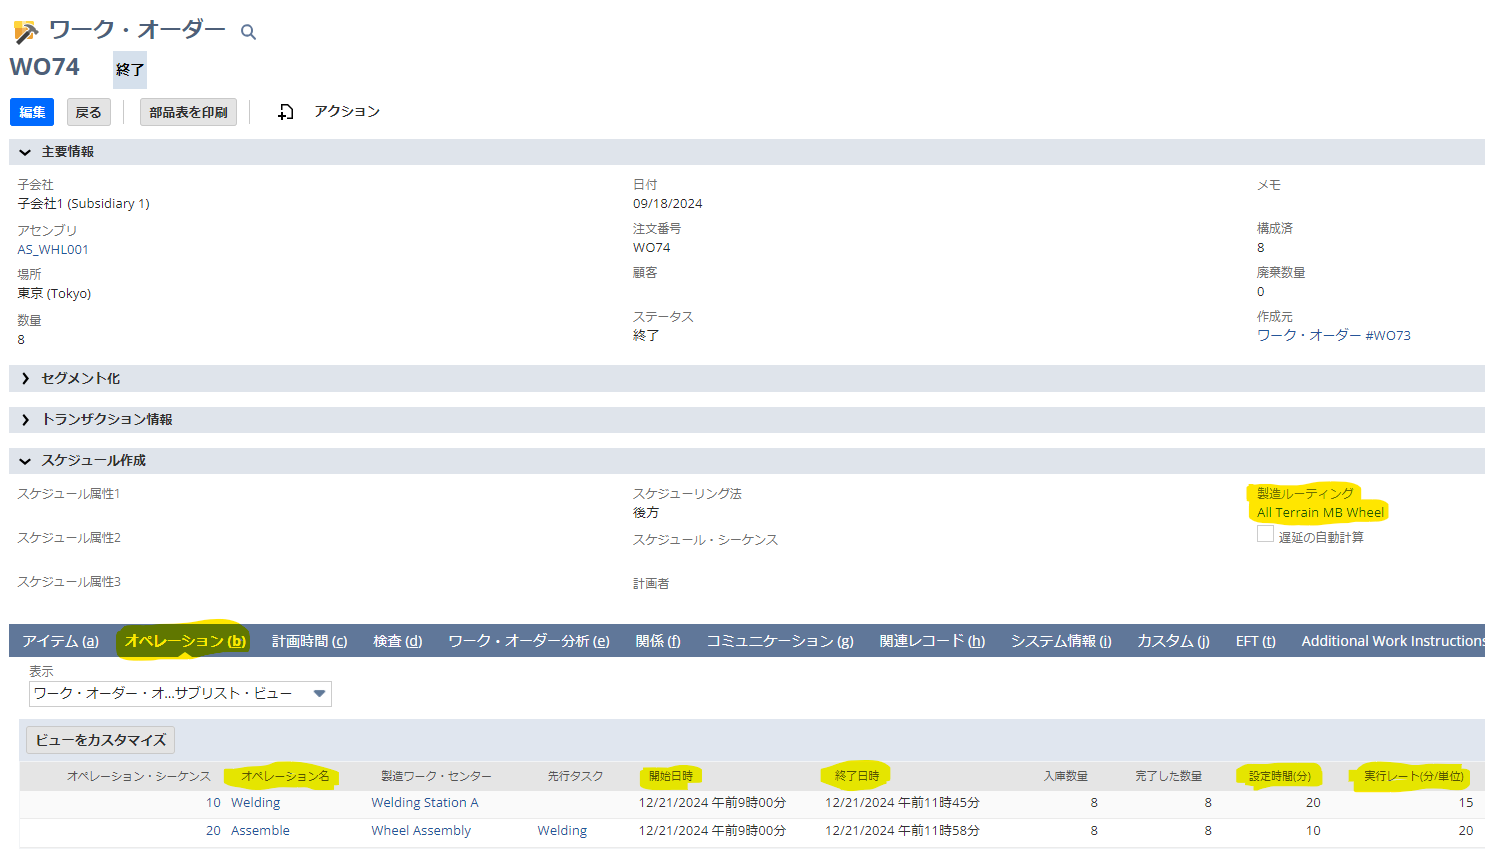Image resolution: width=1485 pixels, height=856 pixels.
Task: Switch to the オペレーション (b) tab
Action: pyautogui.click(x=185, y=641)
